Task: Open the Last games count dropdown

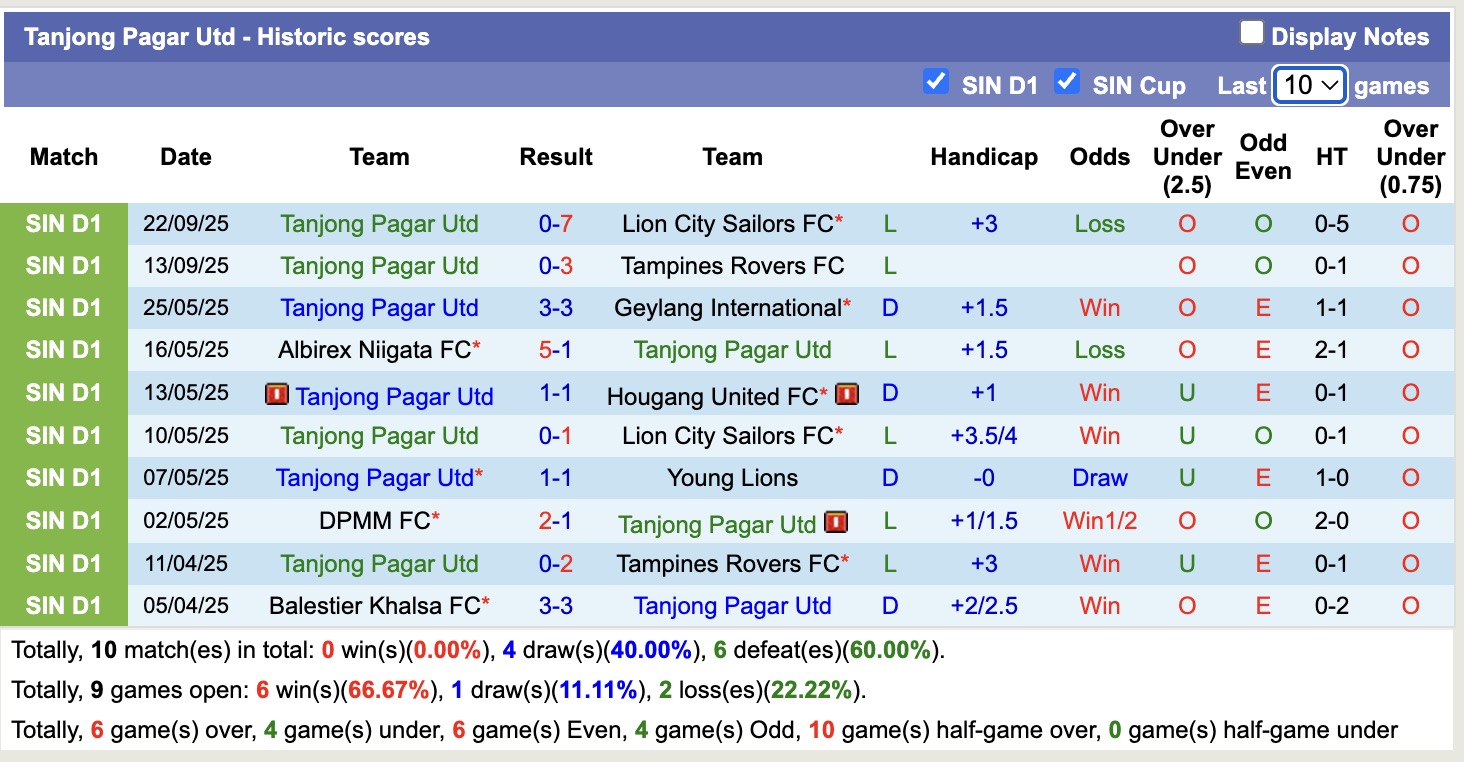Action: click(1309, 86)
